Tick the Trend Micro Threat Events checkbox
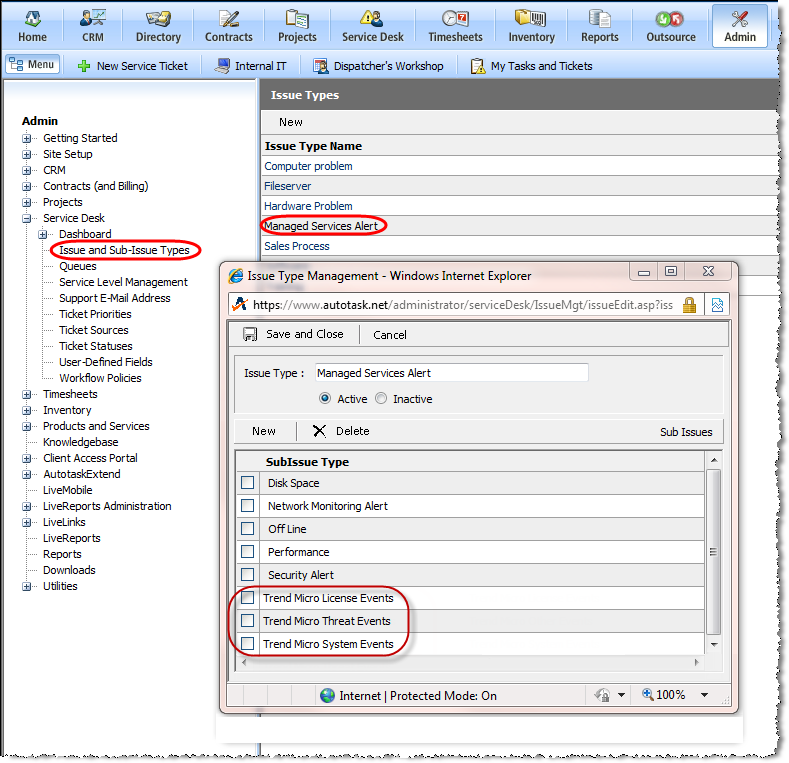Image resolution: width=789 pixels, height=763 pixels. tap(247, 621)
